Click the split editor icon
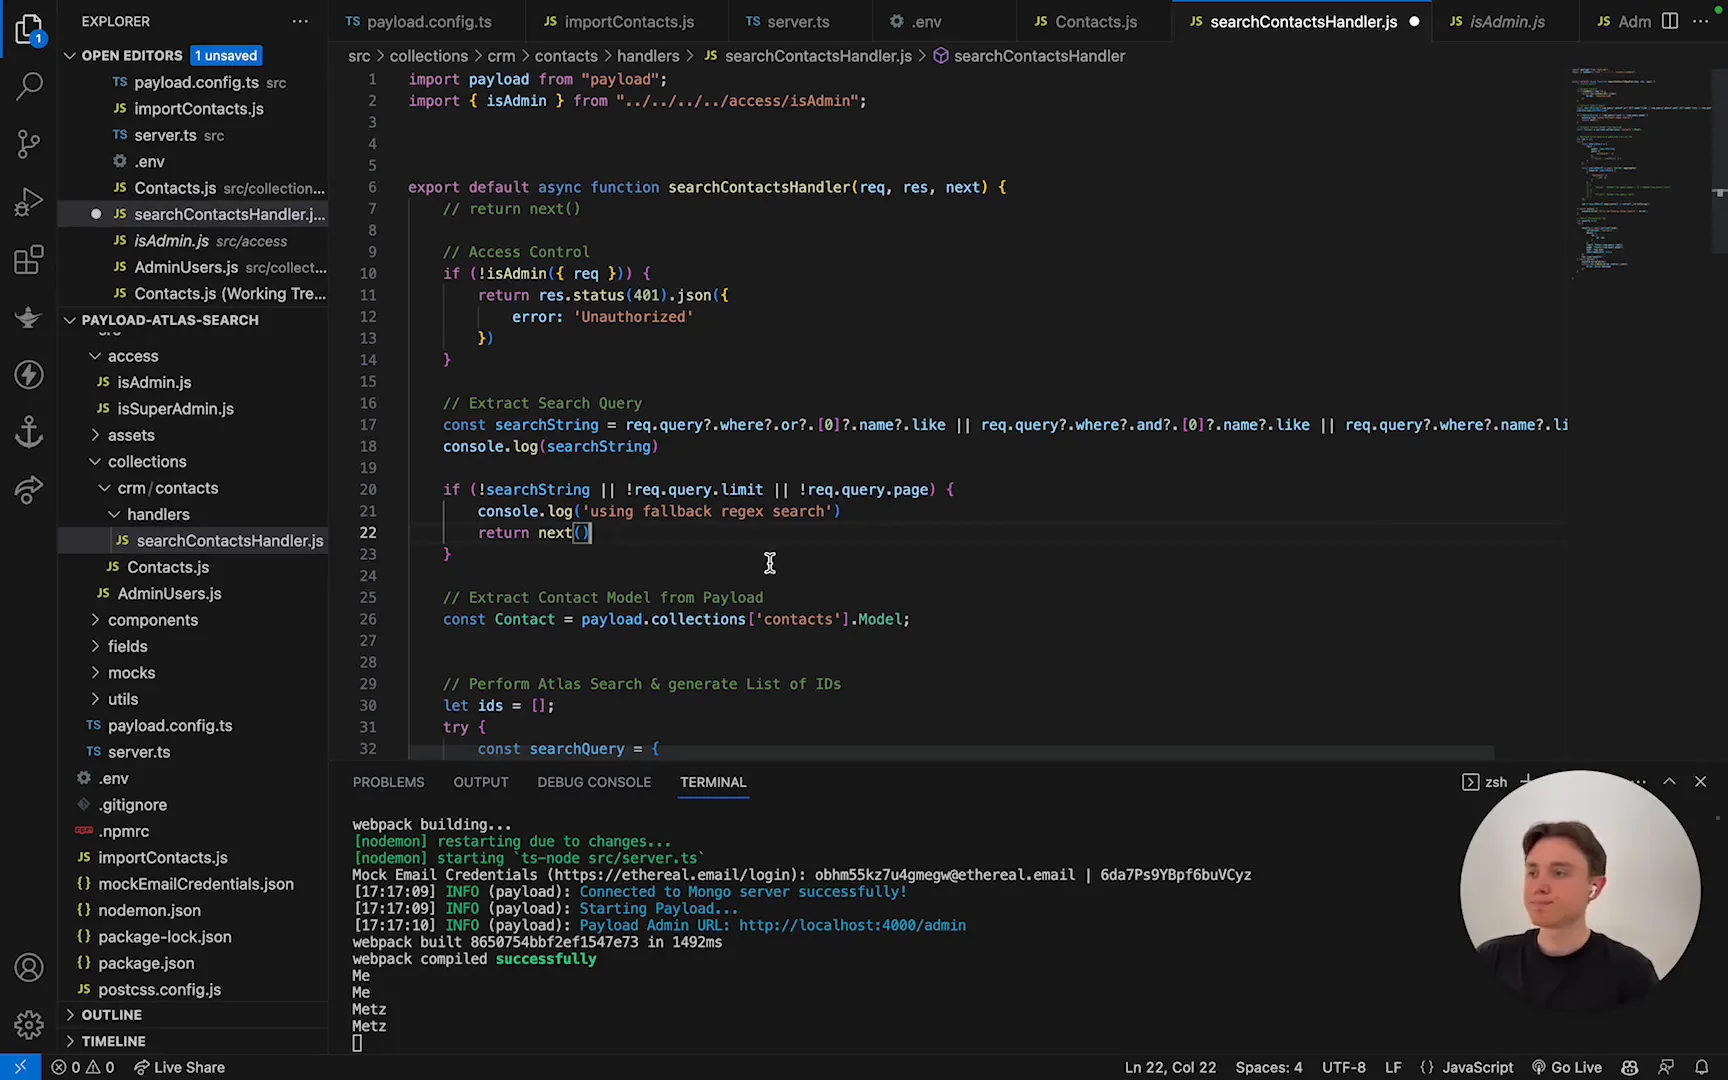Image resolution: width=1728 pixels, height=1080 pixels. pyautogui.click(x=1669, y=21)
